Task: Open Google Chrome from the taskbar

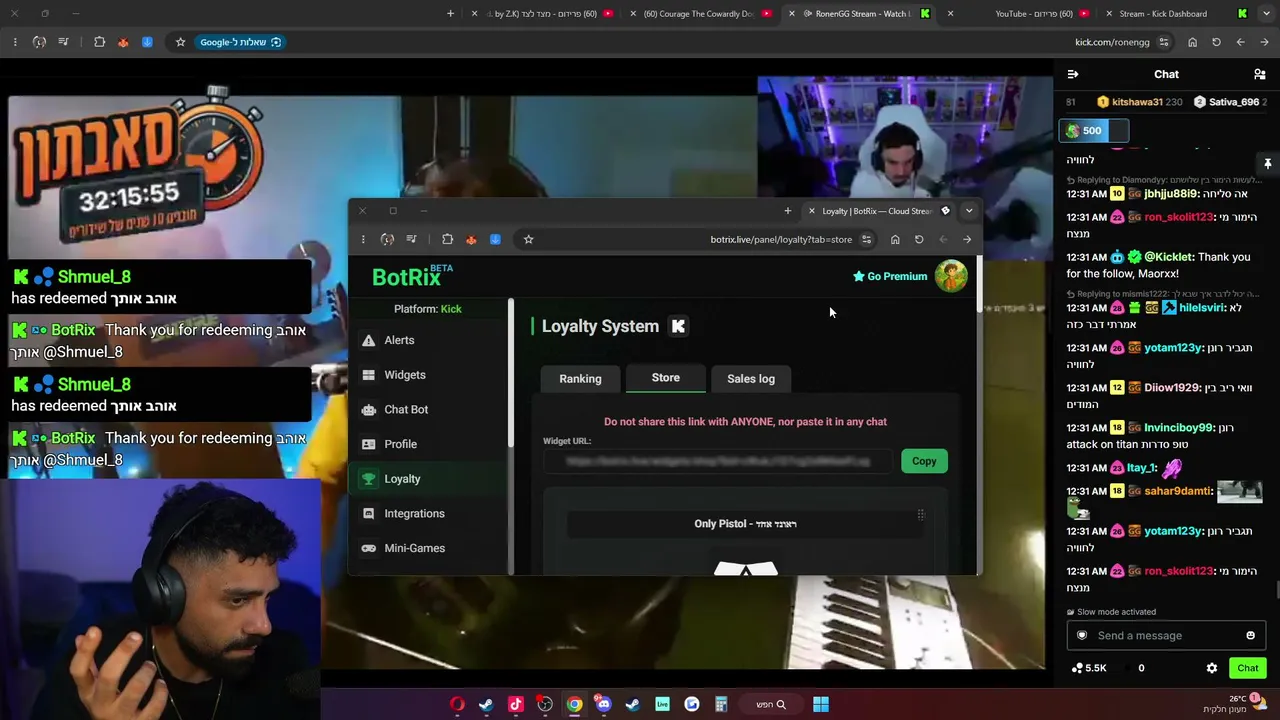Action: (x=575, y=705)
